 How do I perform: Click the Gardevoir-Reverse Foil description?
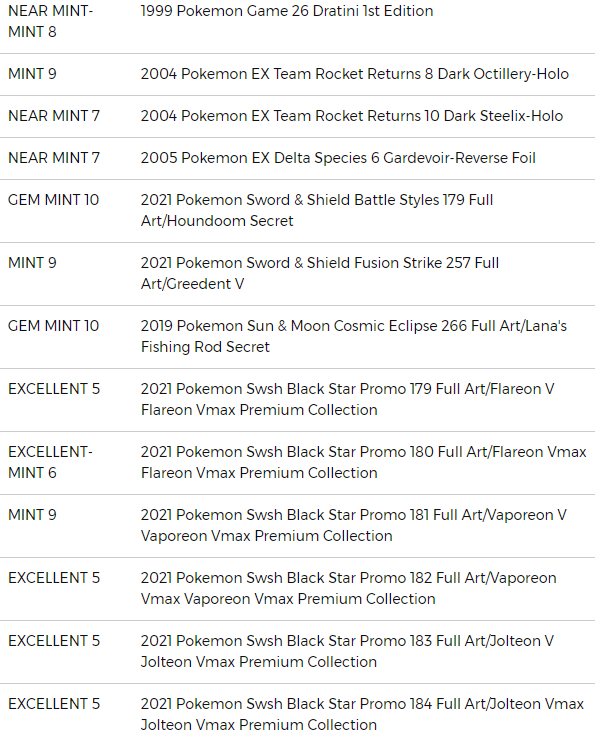(x=338, y=158)
